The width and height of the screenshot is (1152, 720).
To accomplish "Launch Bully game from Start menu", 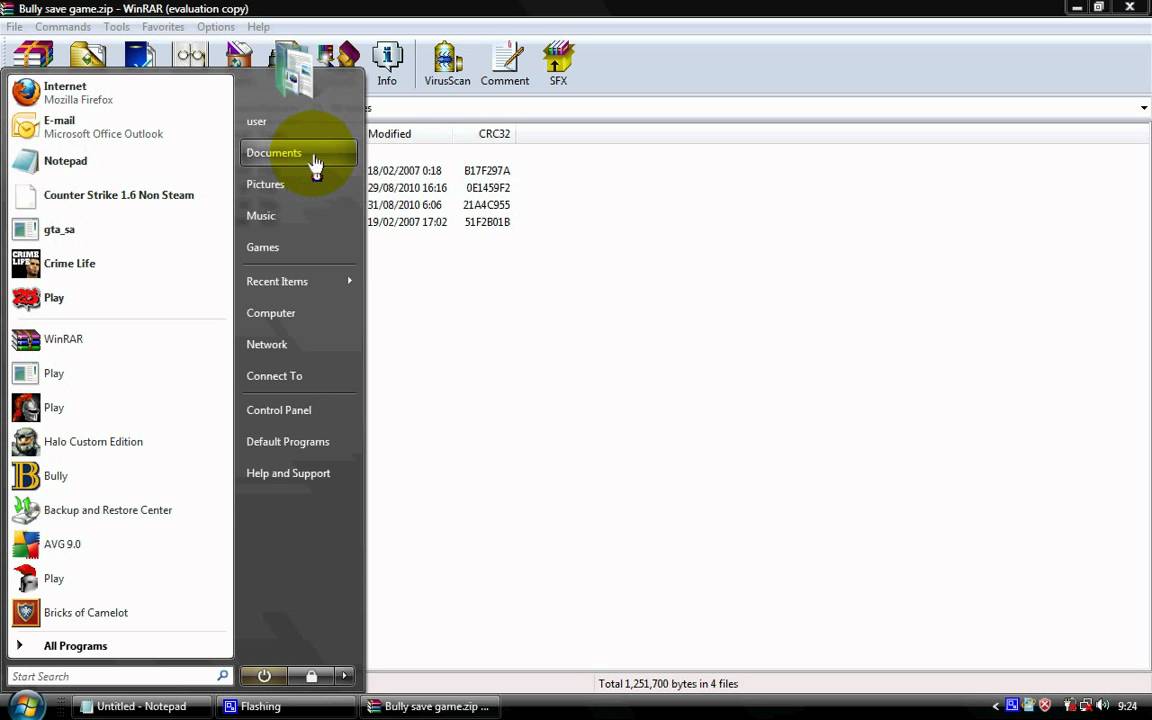I will pos(120,475).
